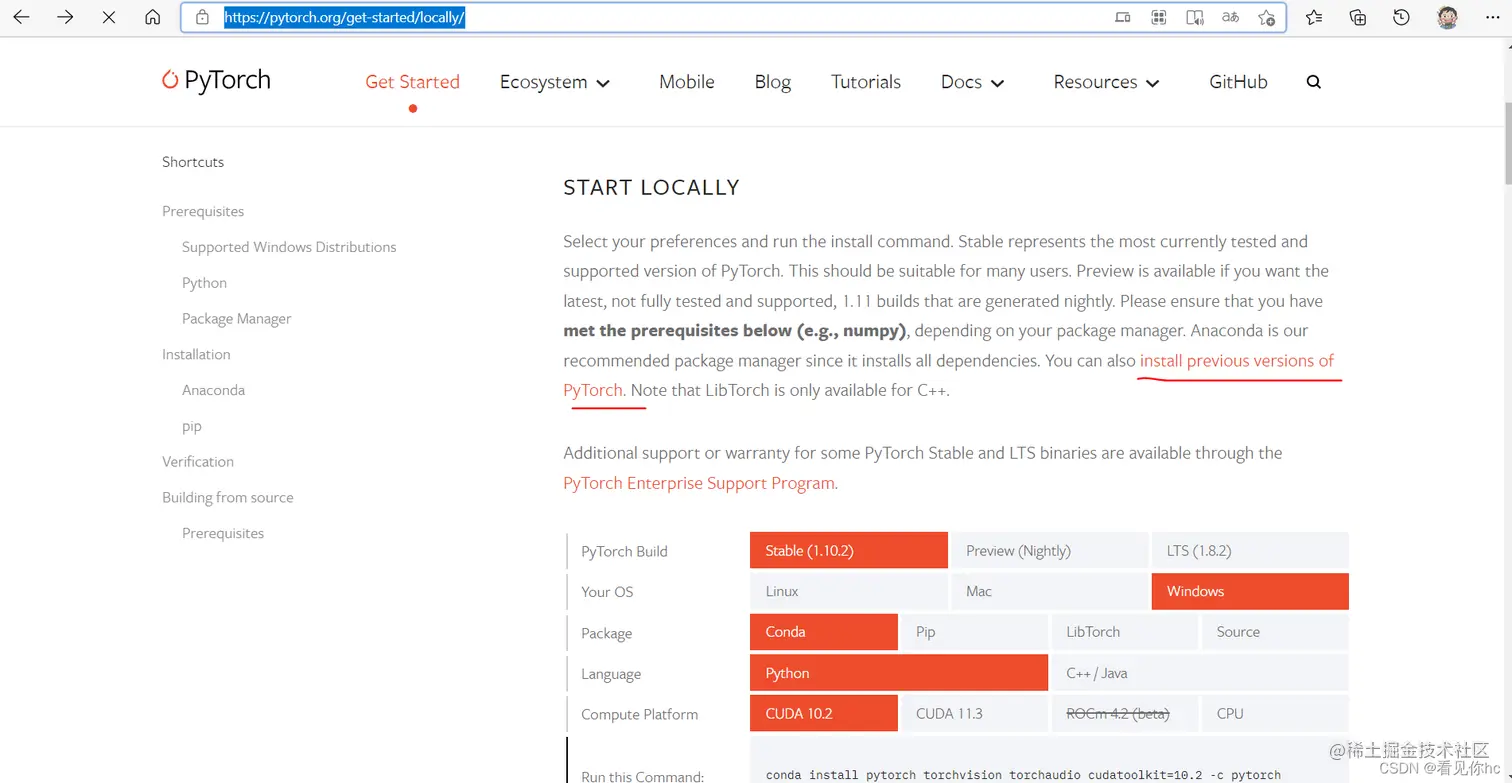Jump to Installation shortcut
1512x783 pixels.
coord(196,354)
